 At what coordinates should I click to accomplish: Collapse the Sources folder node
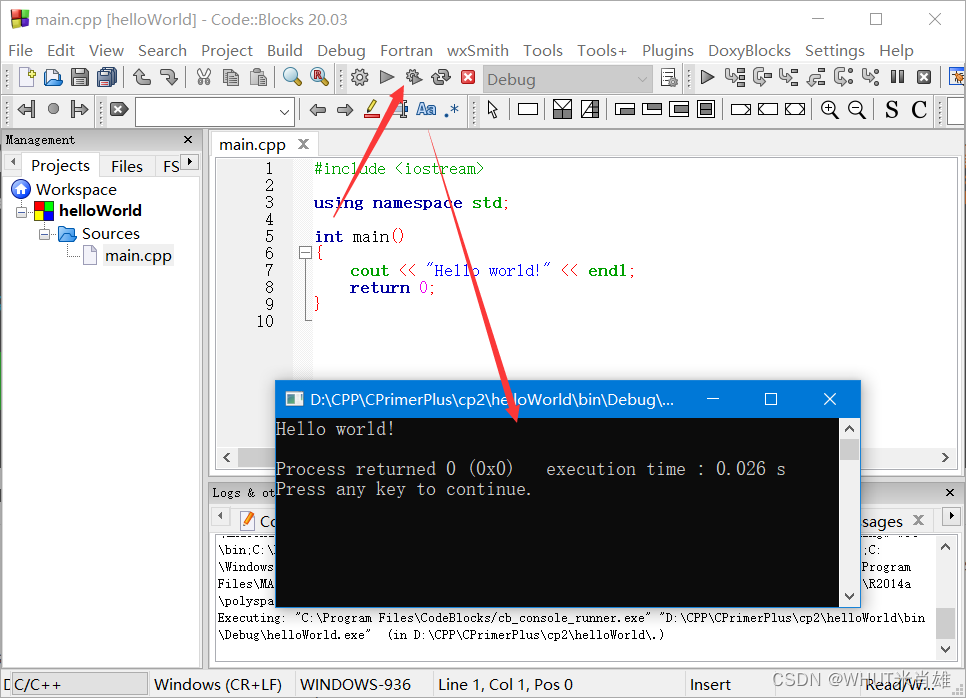coord(44,234)
